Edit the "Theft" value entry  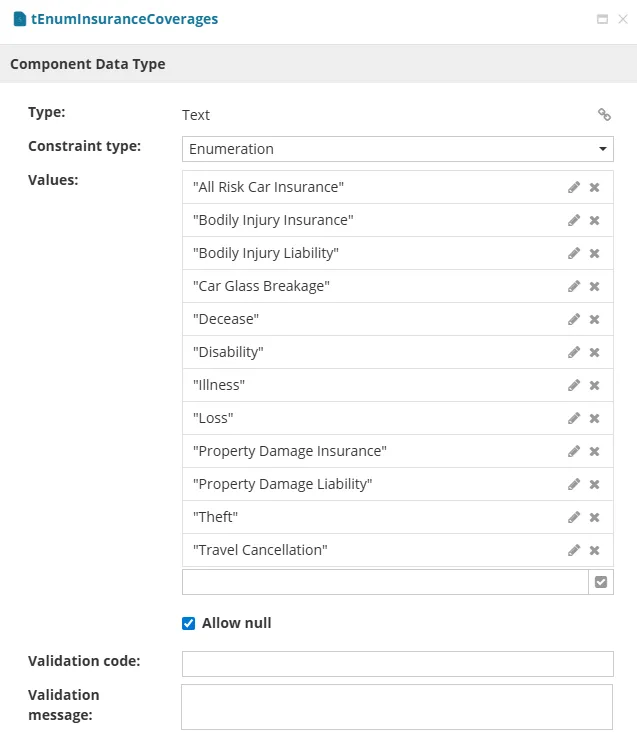coord(574,517)
